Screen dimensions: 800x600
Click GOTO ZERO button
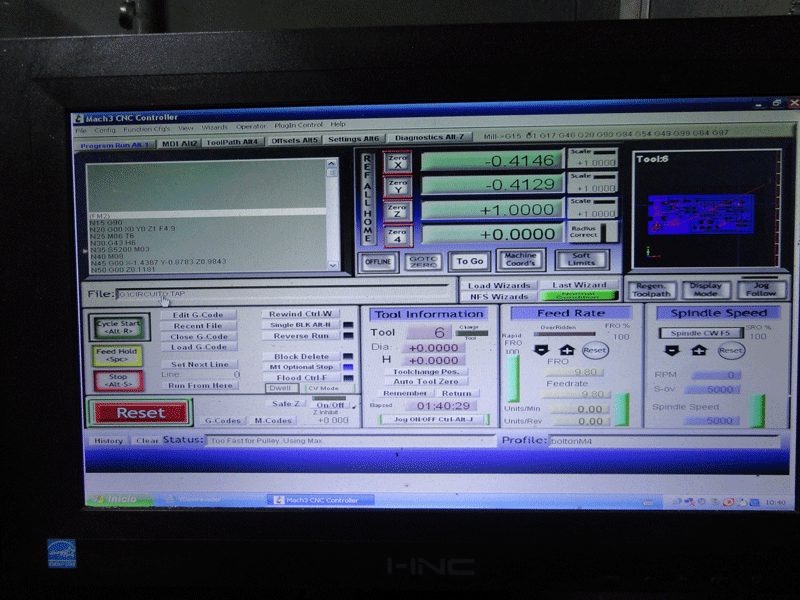coord(423,262)
